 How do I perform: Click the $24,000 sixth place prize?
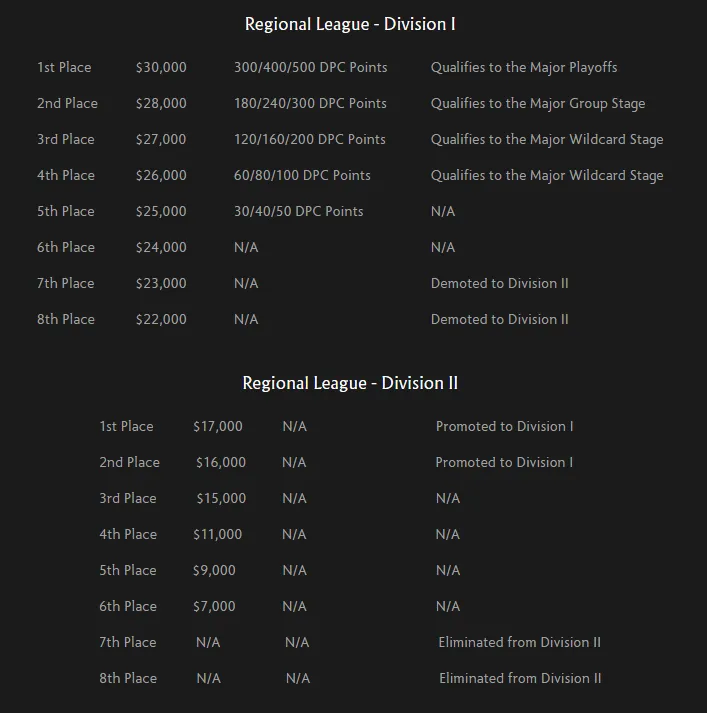[161, 247]
